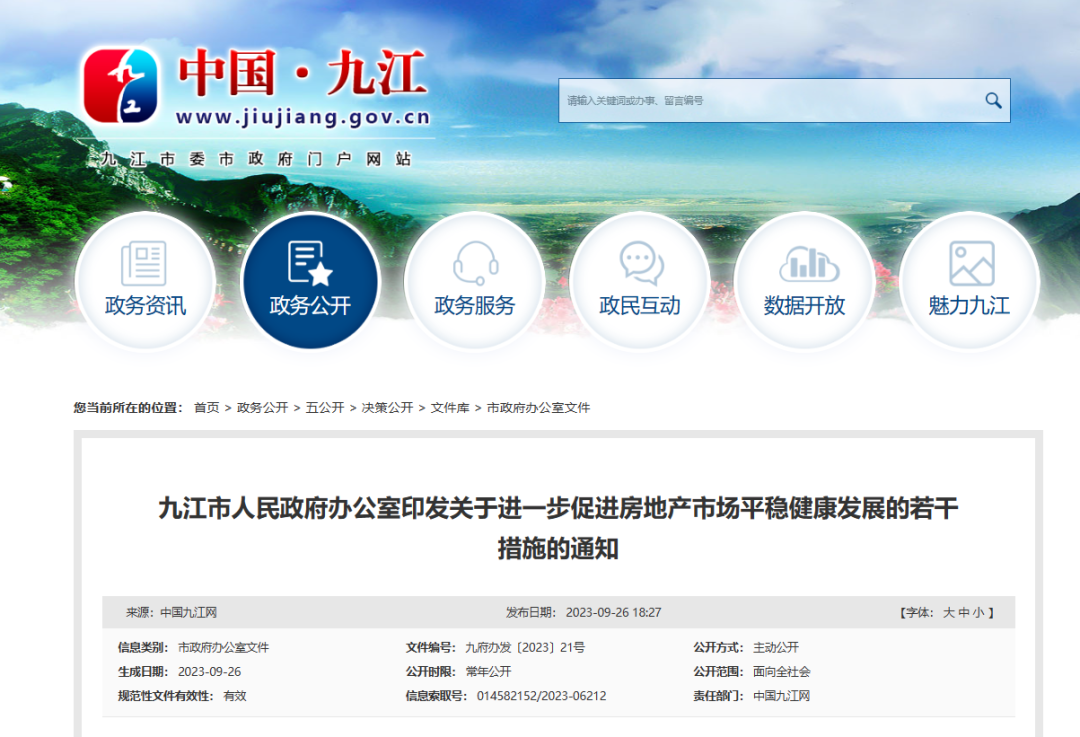Set font size to 中
This screenshot has height=737, width=1080.
[x=964, y=612]
